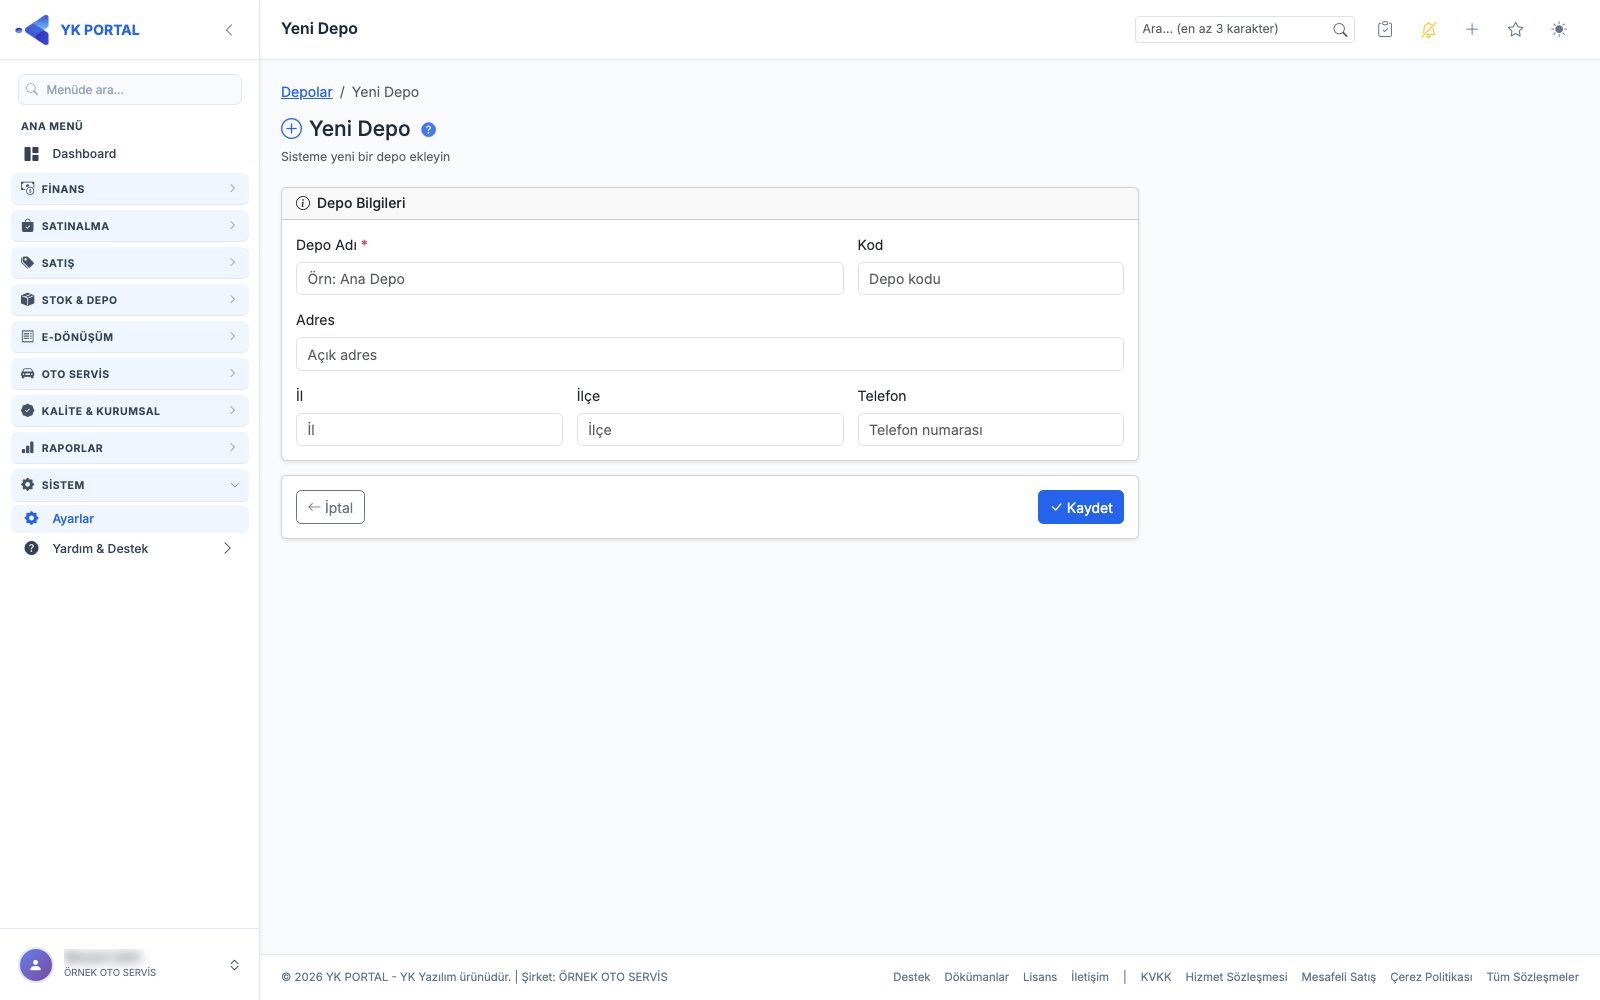Image resolution: width=1600 pixels, height=1000 pixels.
Task: Expand the STOK & DEPO section
Action: (x=130, y=300)
